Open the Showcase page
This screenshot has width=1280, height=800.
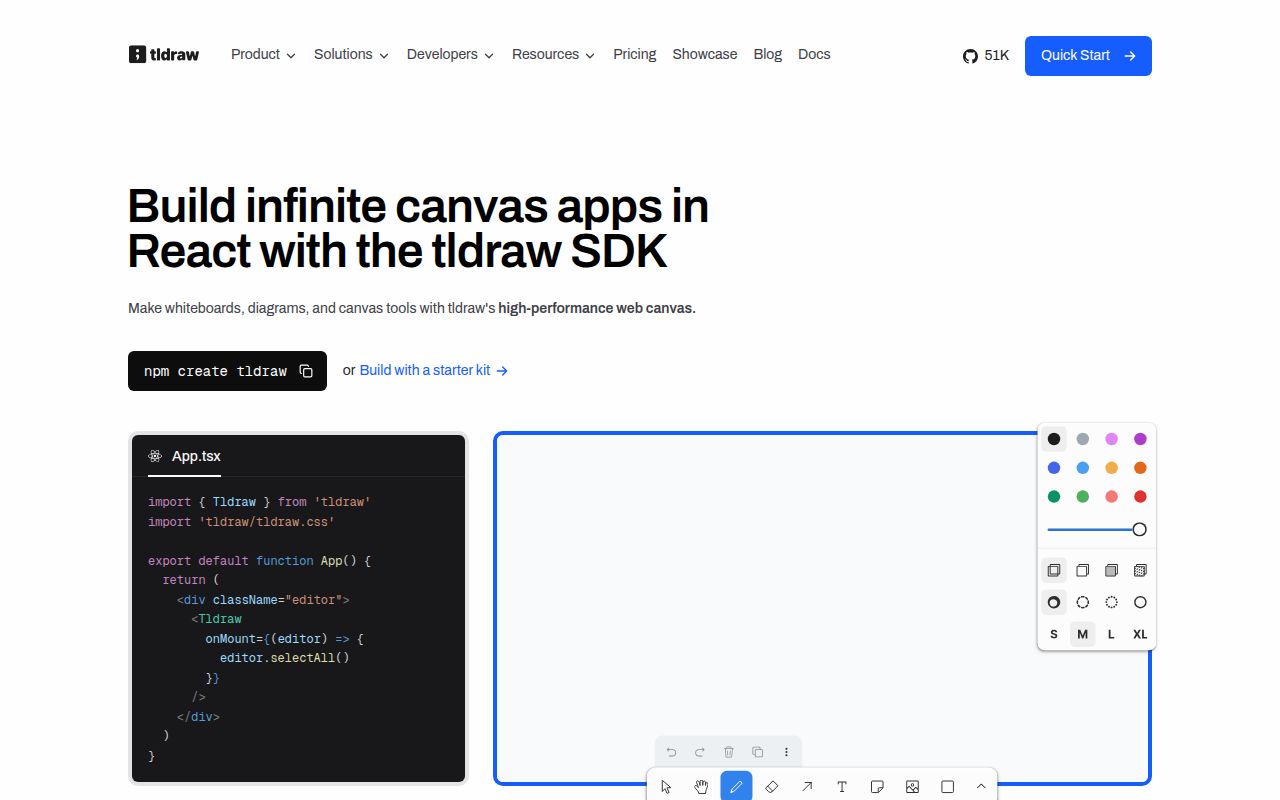click(705, 54)
